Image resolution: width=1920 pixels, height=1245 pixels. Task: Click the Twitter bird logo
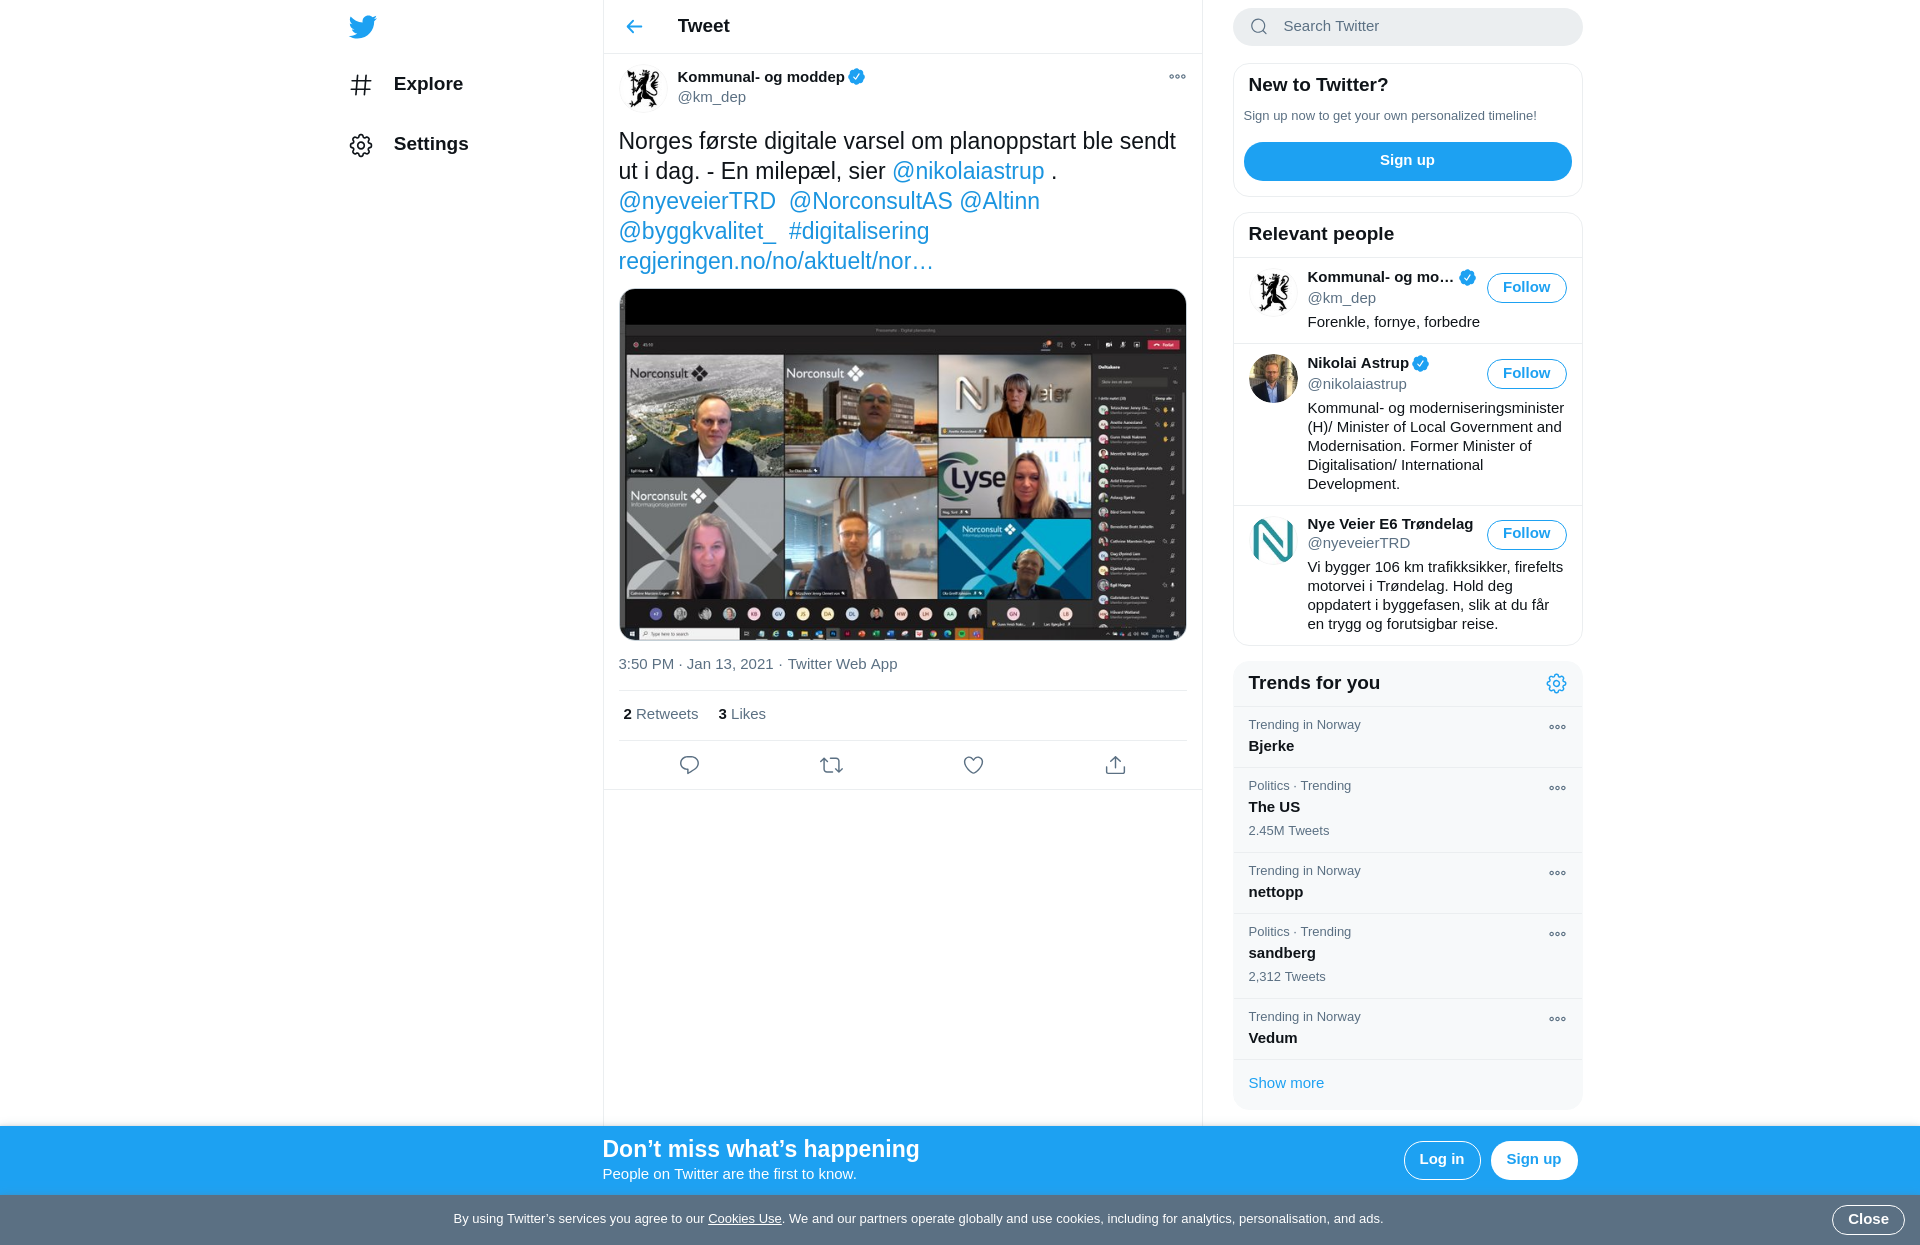pos(363,26)
